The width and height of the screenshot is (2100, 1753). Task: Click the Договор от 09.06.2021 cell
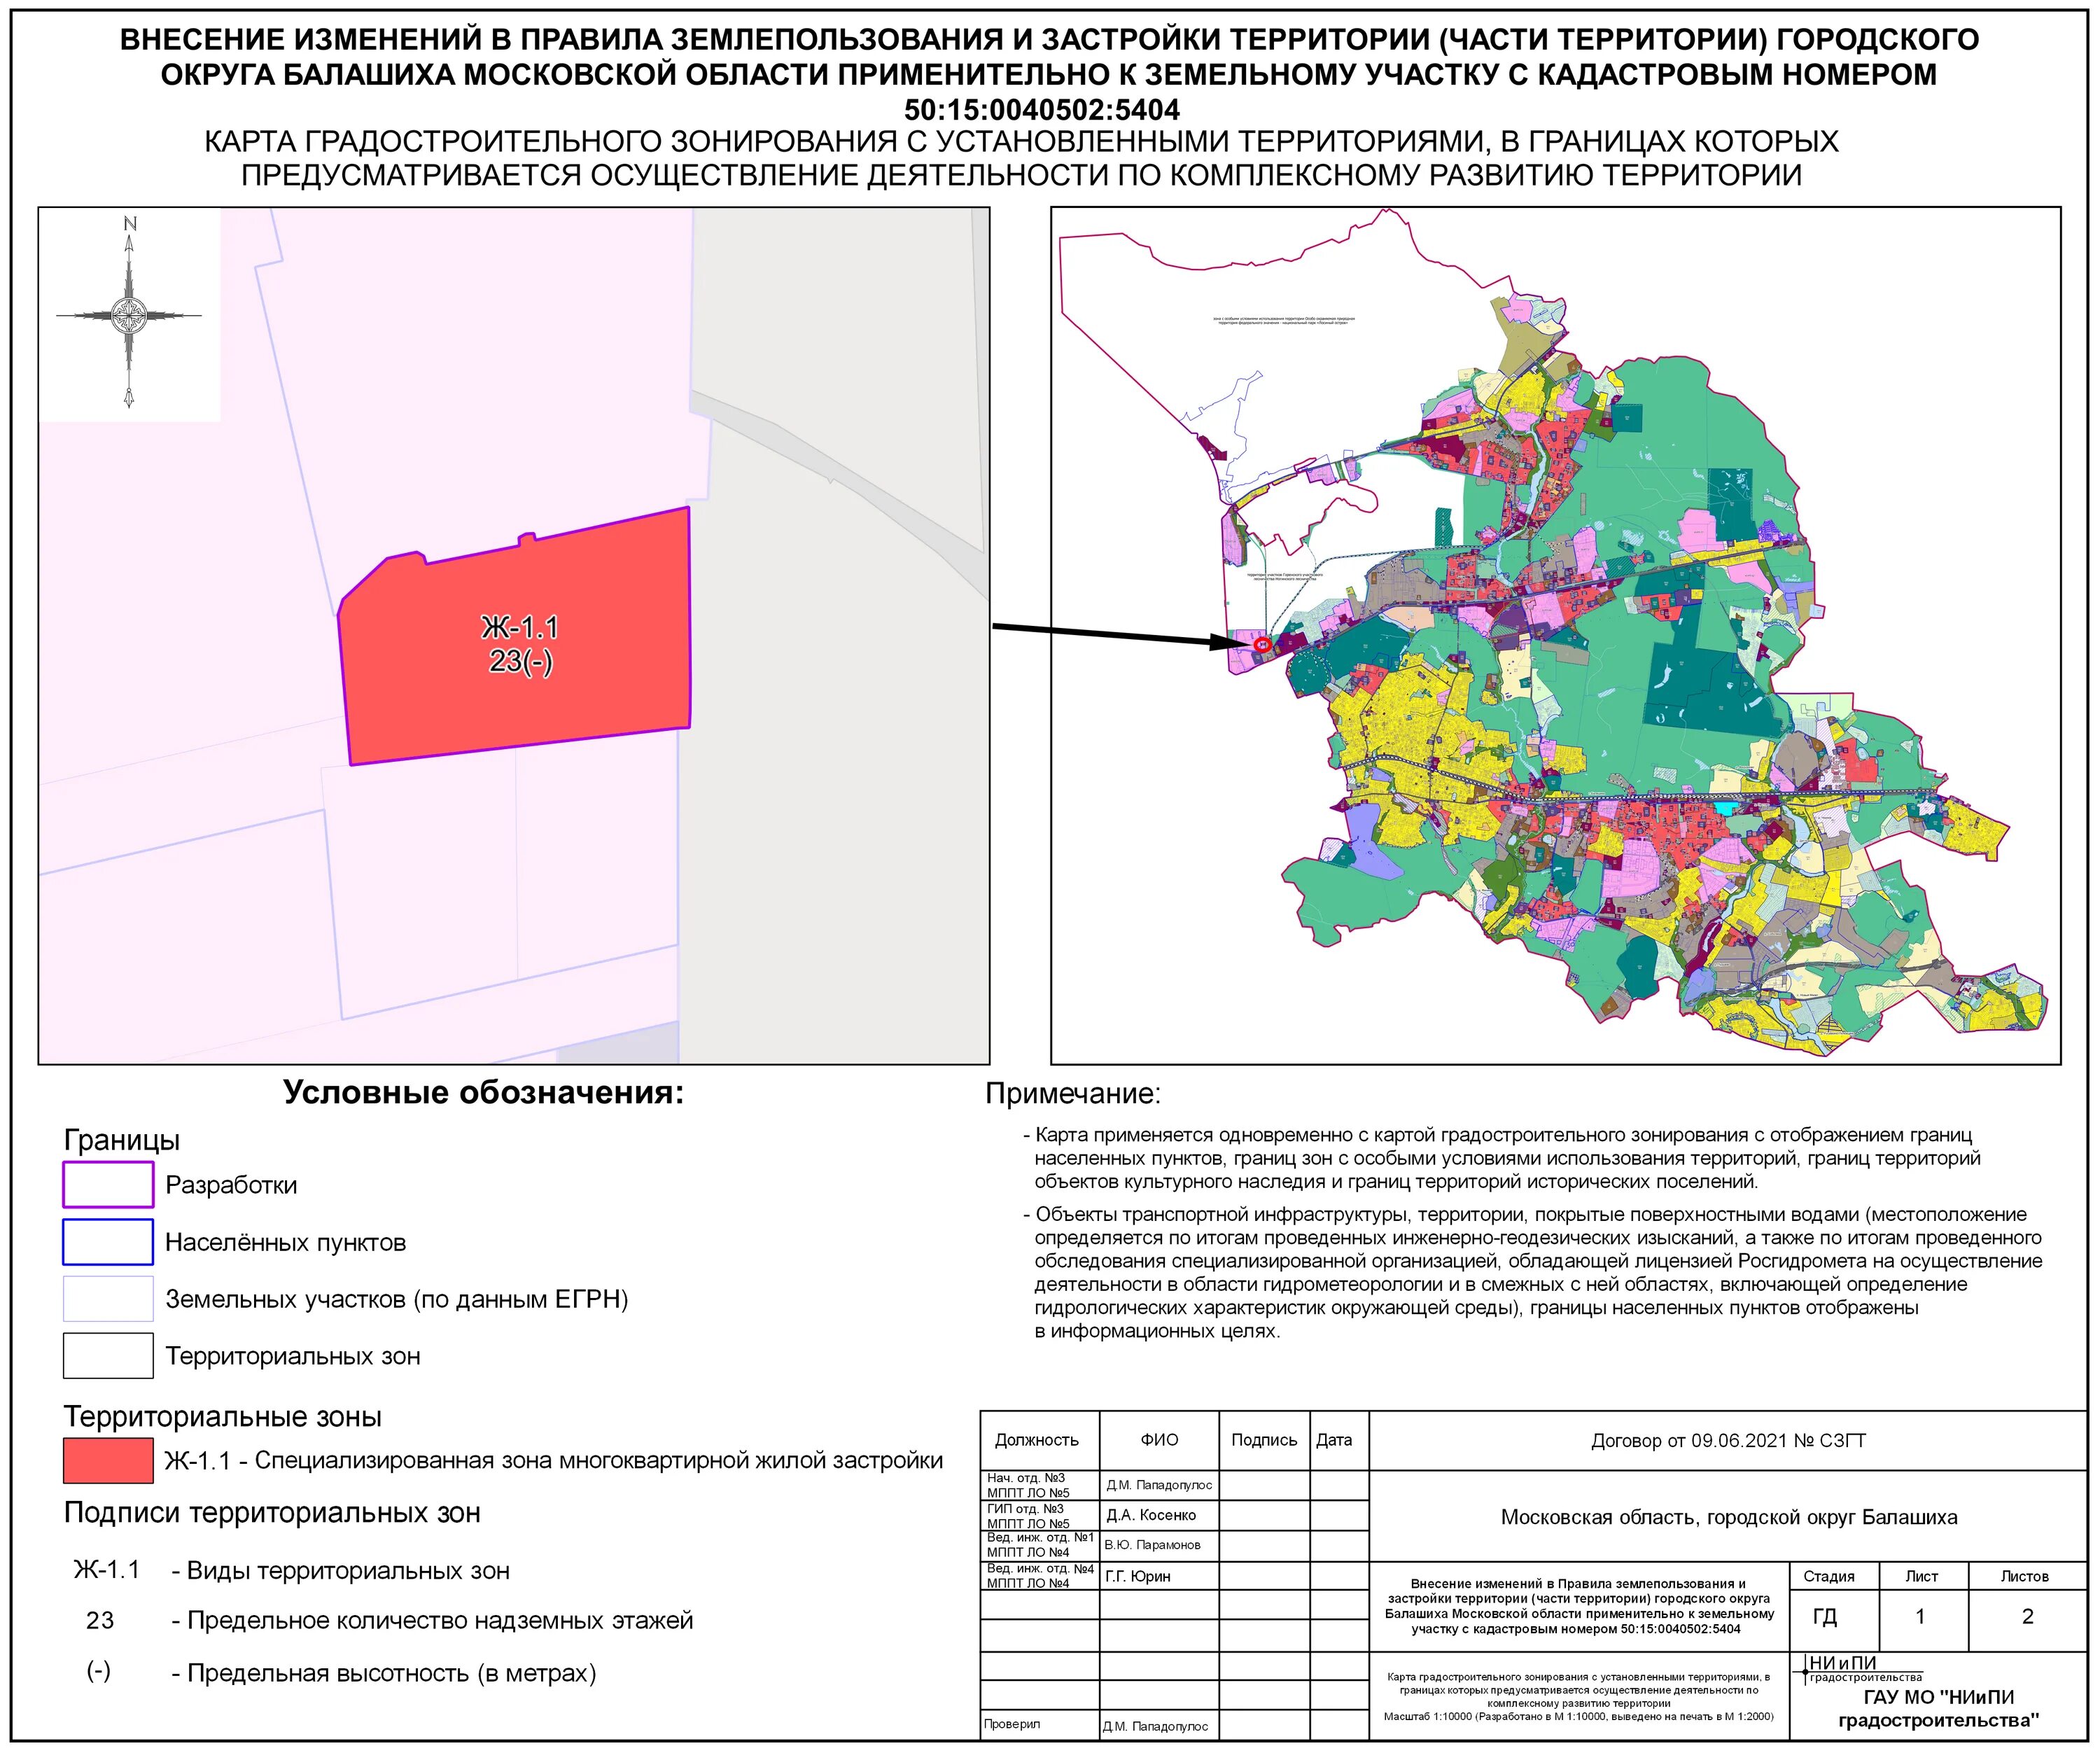[x=1728, y=1441]
